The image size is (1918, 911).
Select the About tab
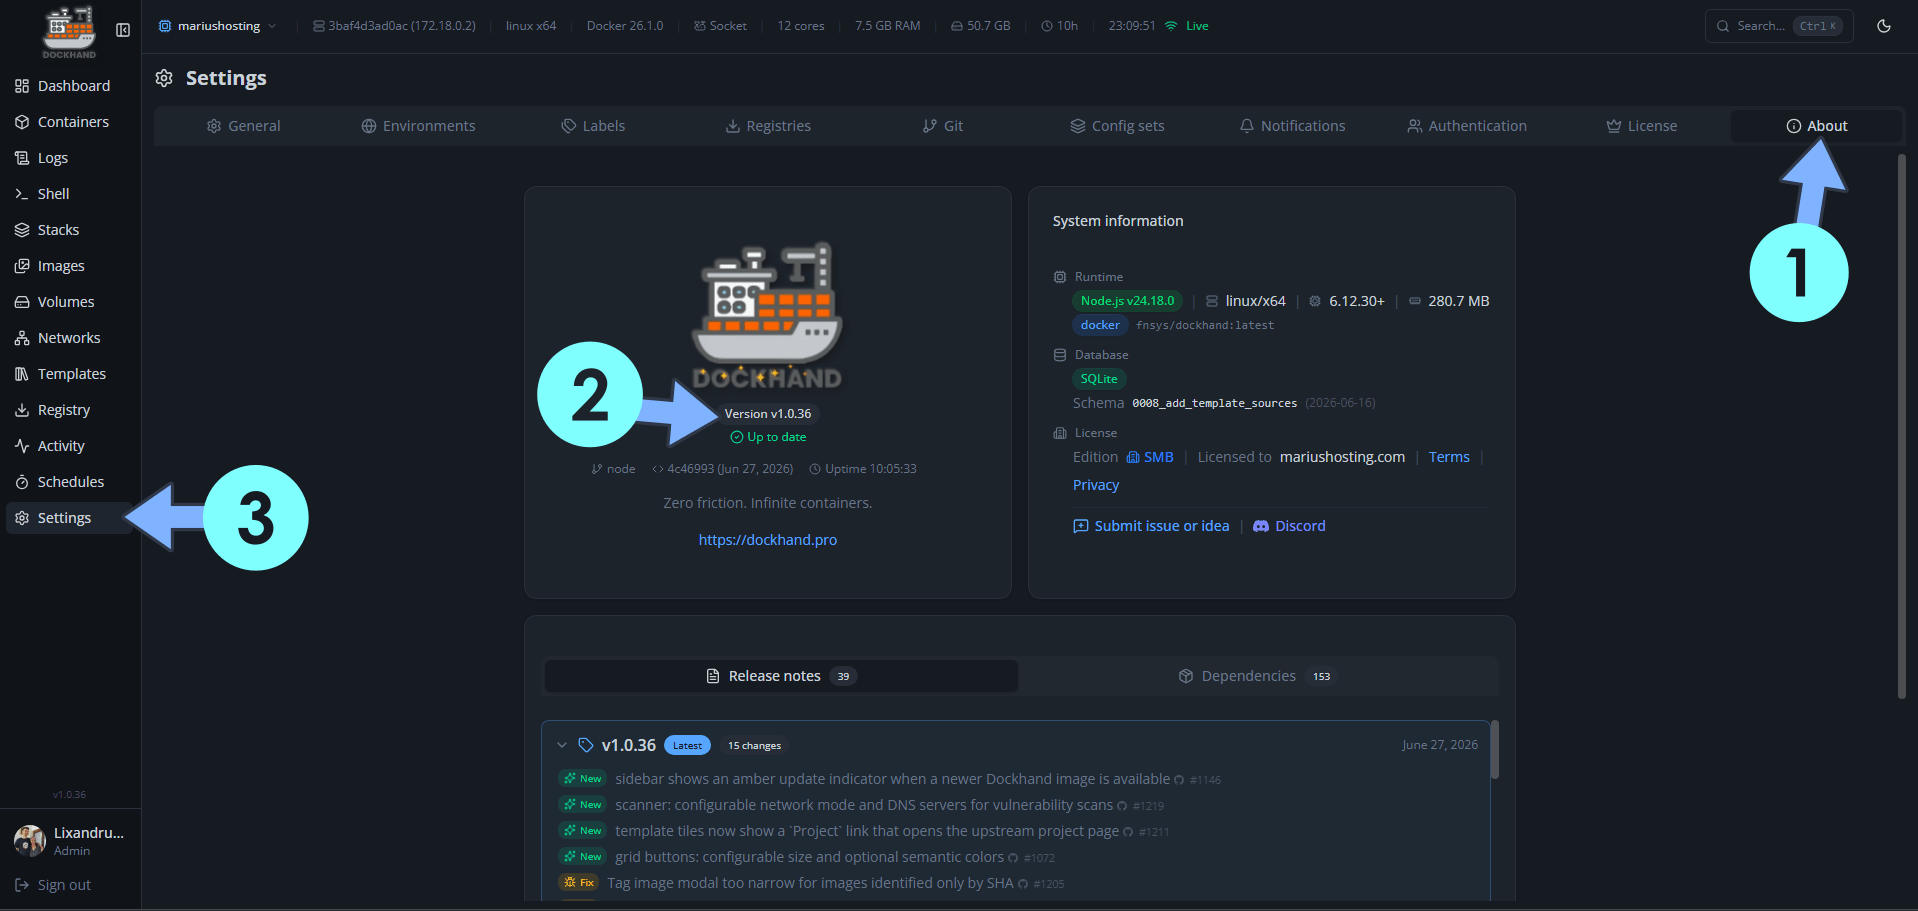(1816, 126)
